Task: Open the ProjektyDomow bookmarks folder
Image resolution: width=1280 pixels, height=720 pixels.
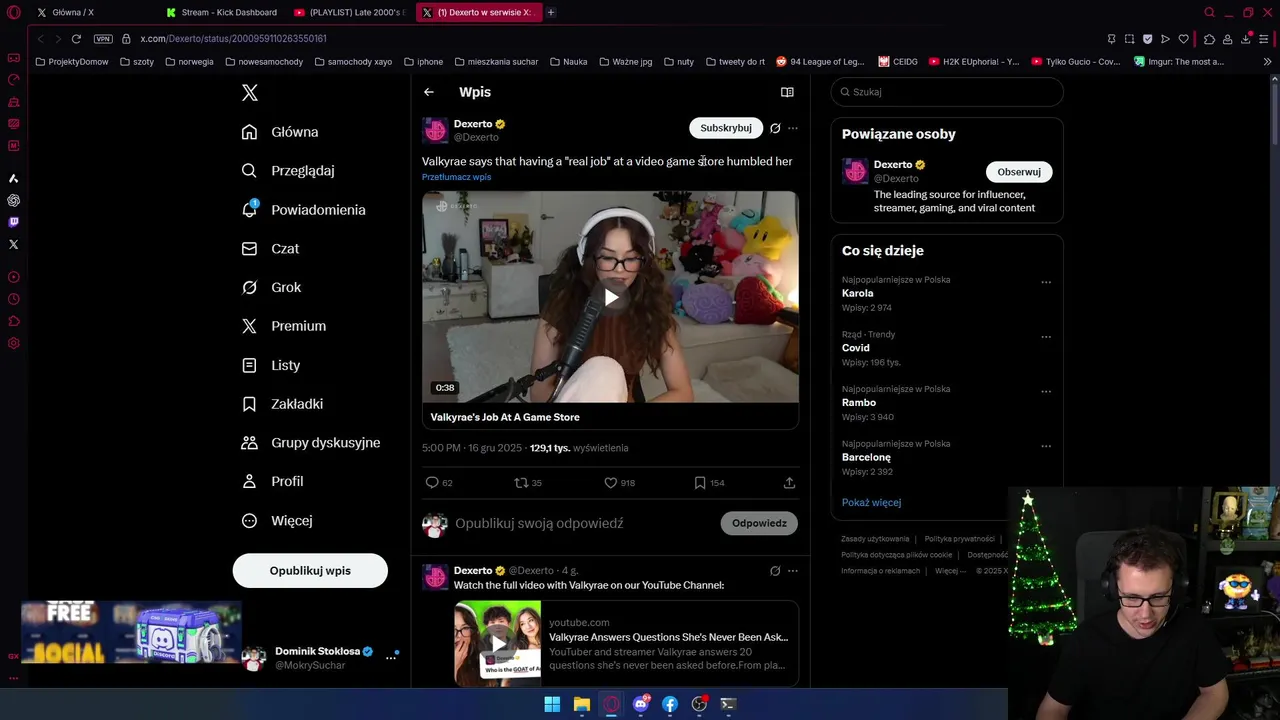Action: [x=72, y=62]
